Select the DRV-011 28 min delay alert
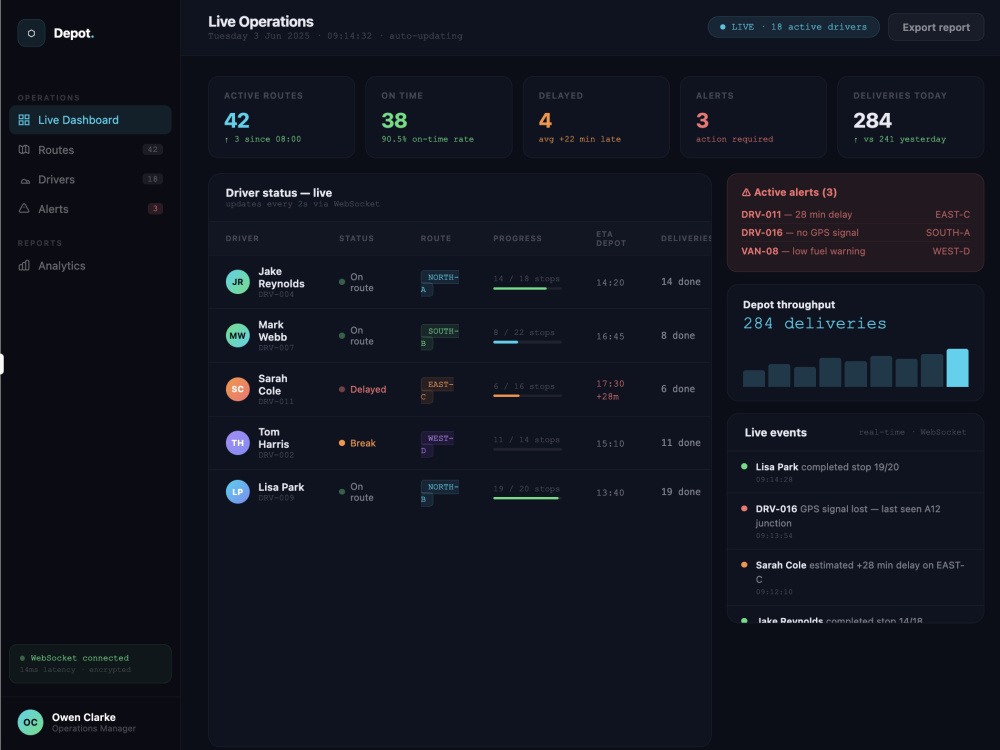Screen dimensions: 1000x750 (x=855, y=214)
